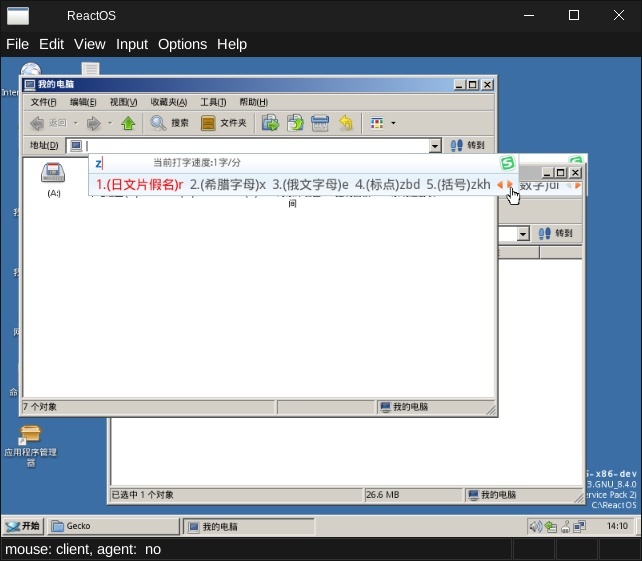Viewport: 642px width, 561px height.
Task: Click My Computer icon in title bar
Action: point(29,85)
